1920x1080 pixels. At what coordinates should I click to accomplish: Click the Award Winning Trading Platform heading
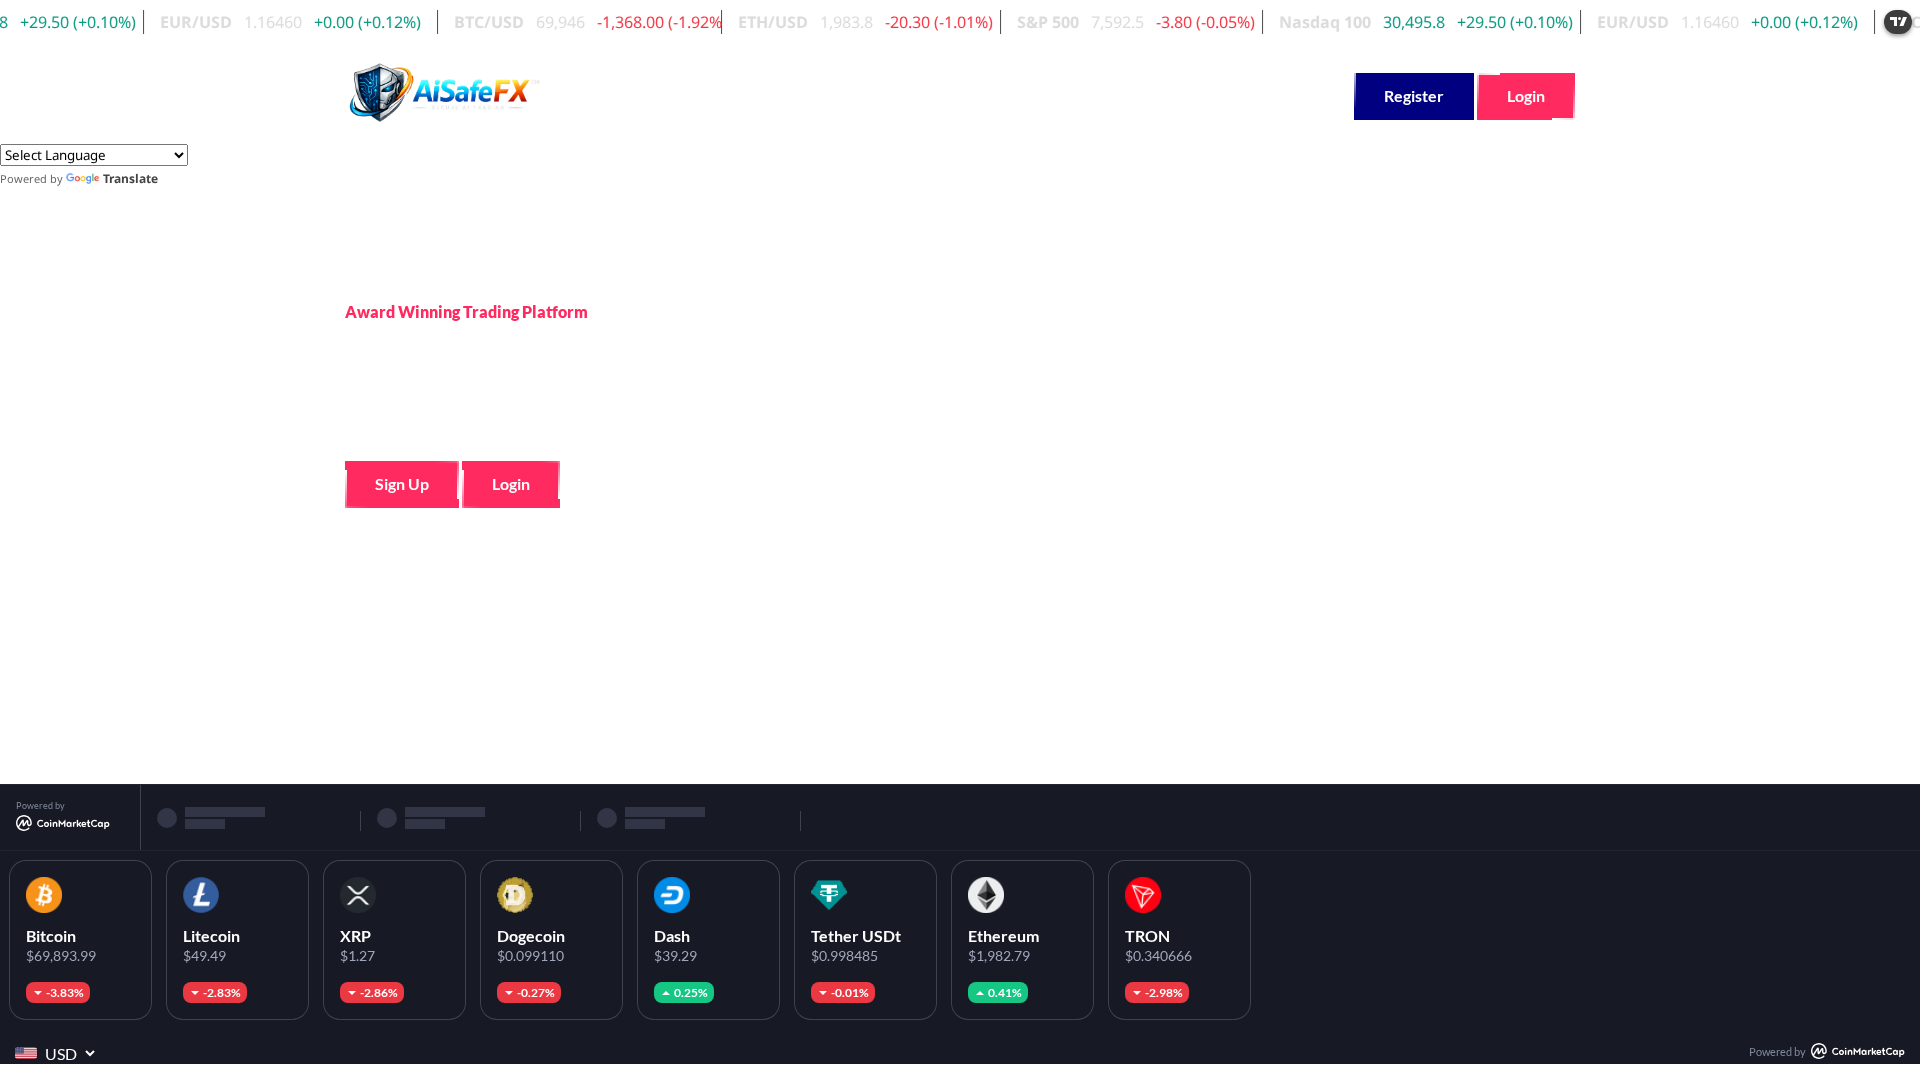tap(466, 312)
